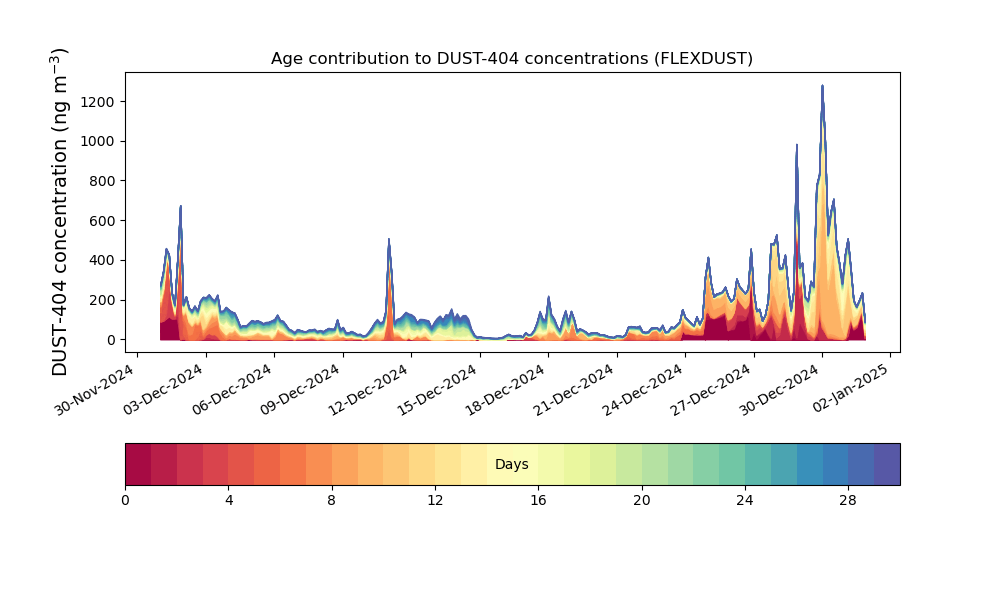Click the colorbar tick label 28

click(x=848, y=501)
